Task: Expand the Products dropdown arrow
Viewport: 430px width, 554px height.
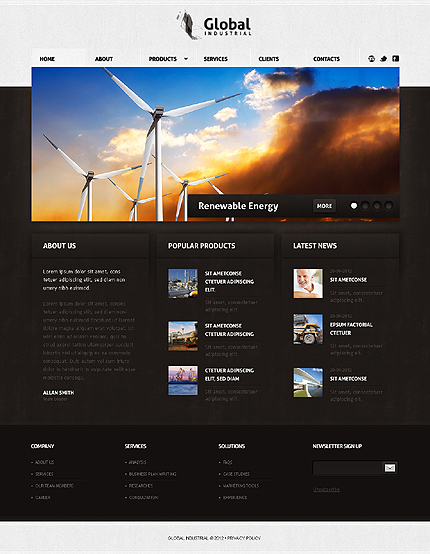Action: point(186,59)
